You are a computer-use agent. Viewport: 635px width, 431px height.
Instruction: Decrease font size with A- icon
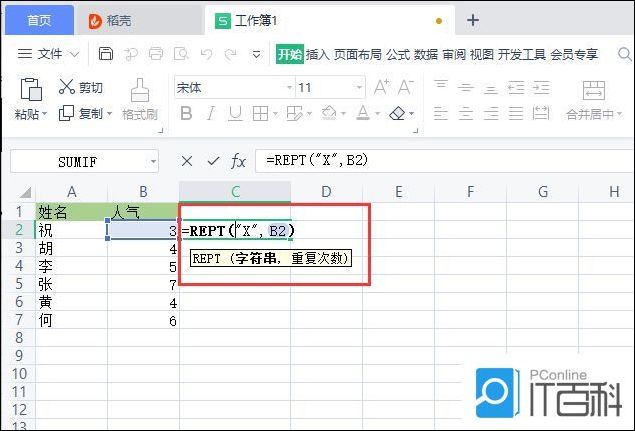coord(406,87)
